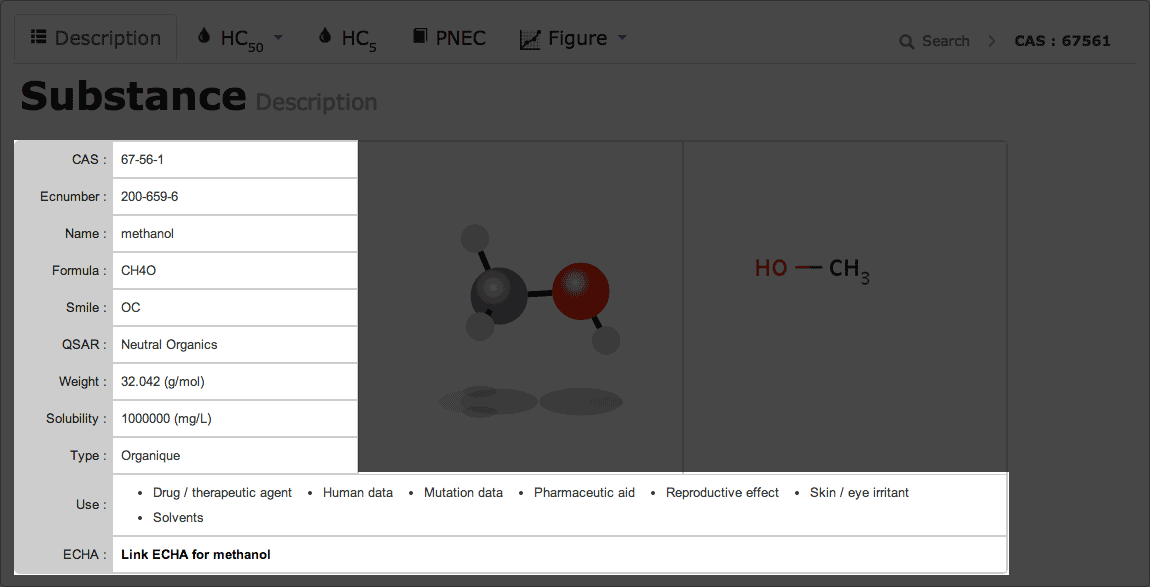Click the Search text link
The image size is (1150, 587).
945,41
